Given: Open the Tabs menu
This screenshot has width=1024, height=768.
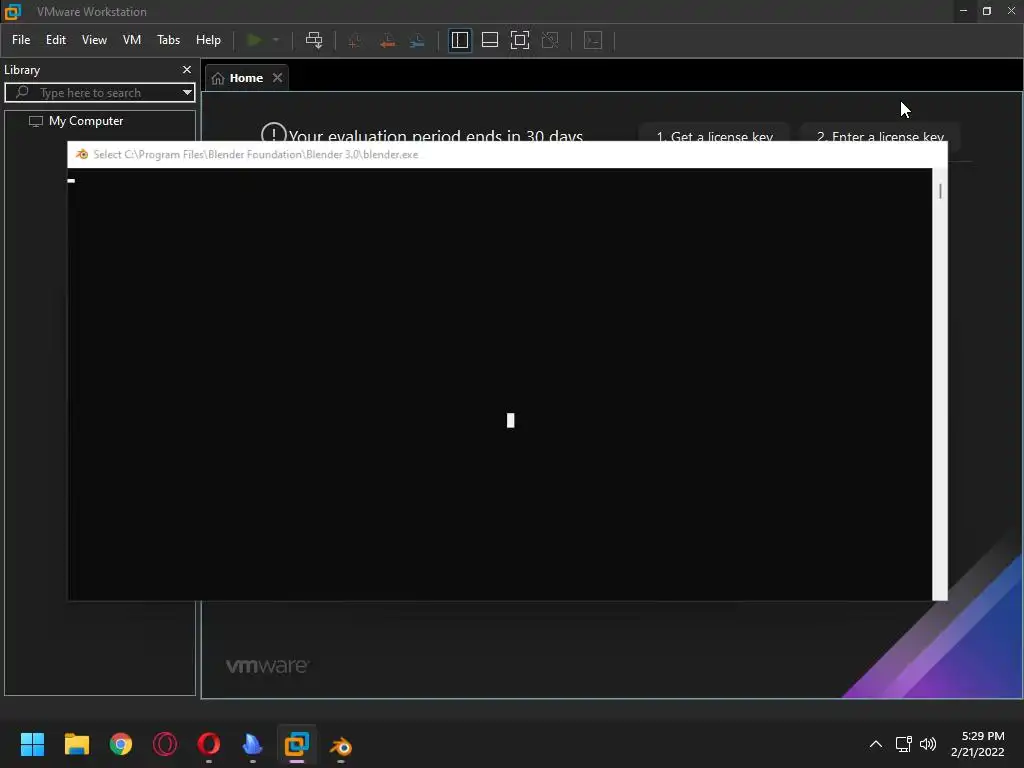Looking at the screenshot, I should (168, 40).
